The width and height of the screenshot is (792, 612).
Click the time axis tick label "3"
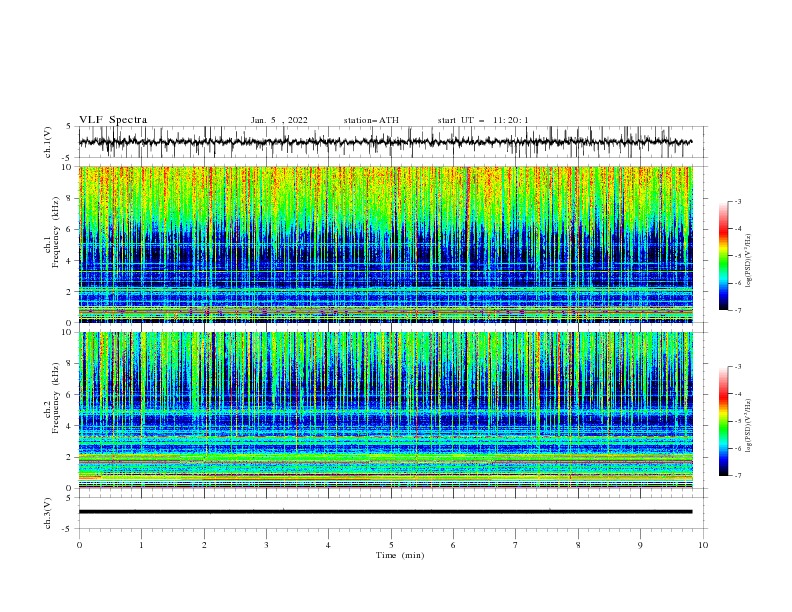266,545
